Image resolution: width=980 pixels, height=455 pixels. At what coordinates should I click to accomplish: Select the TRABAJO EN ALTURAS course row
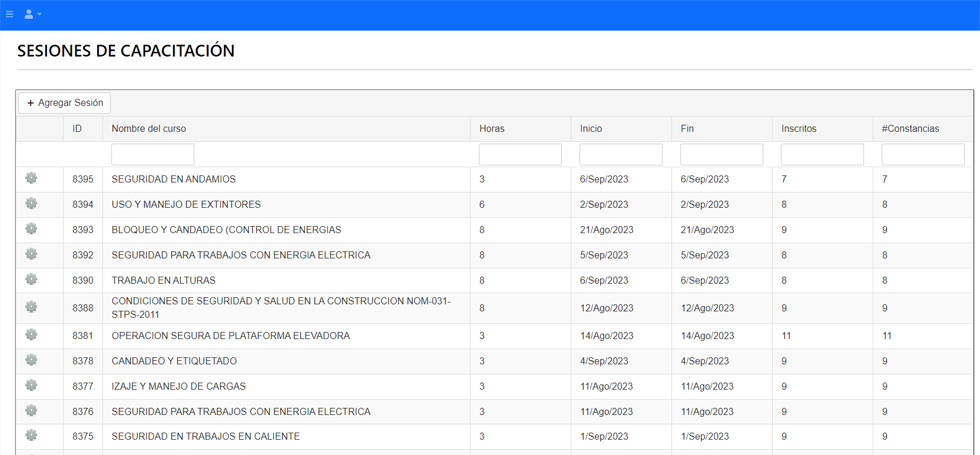coord(163,281)
